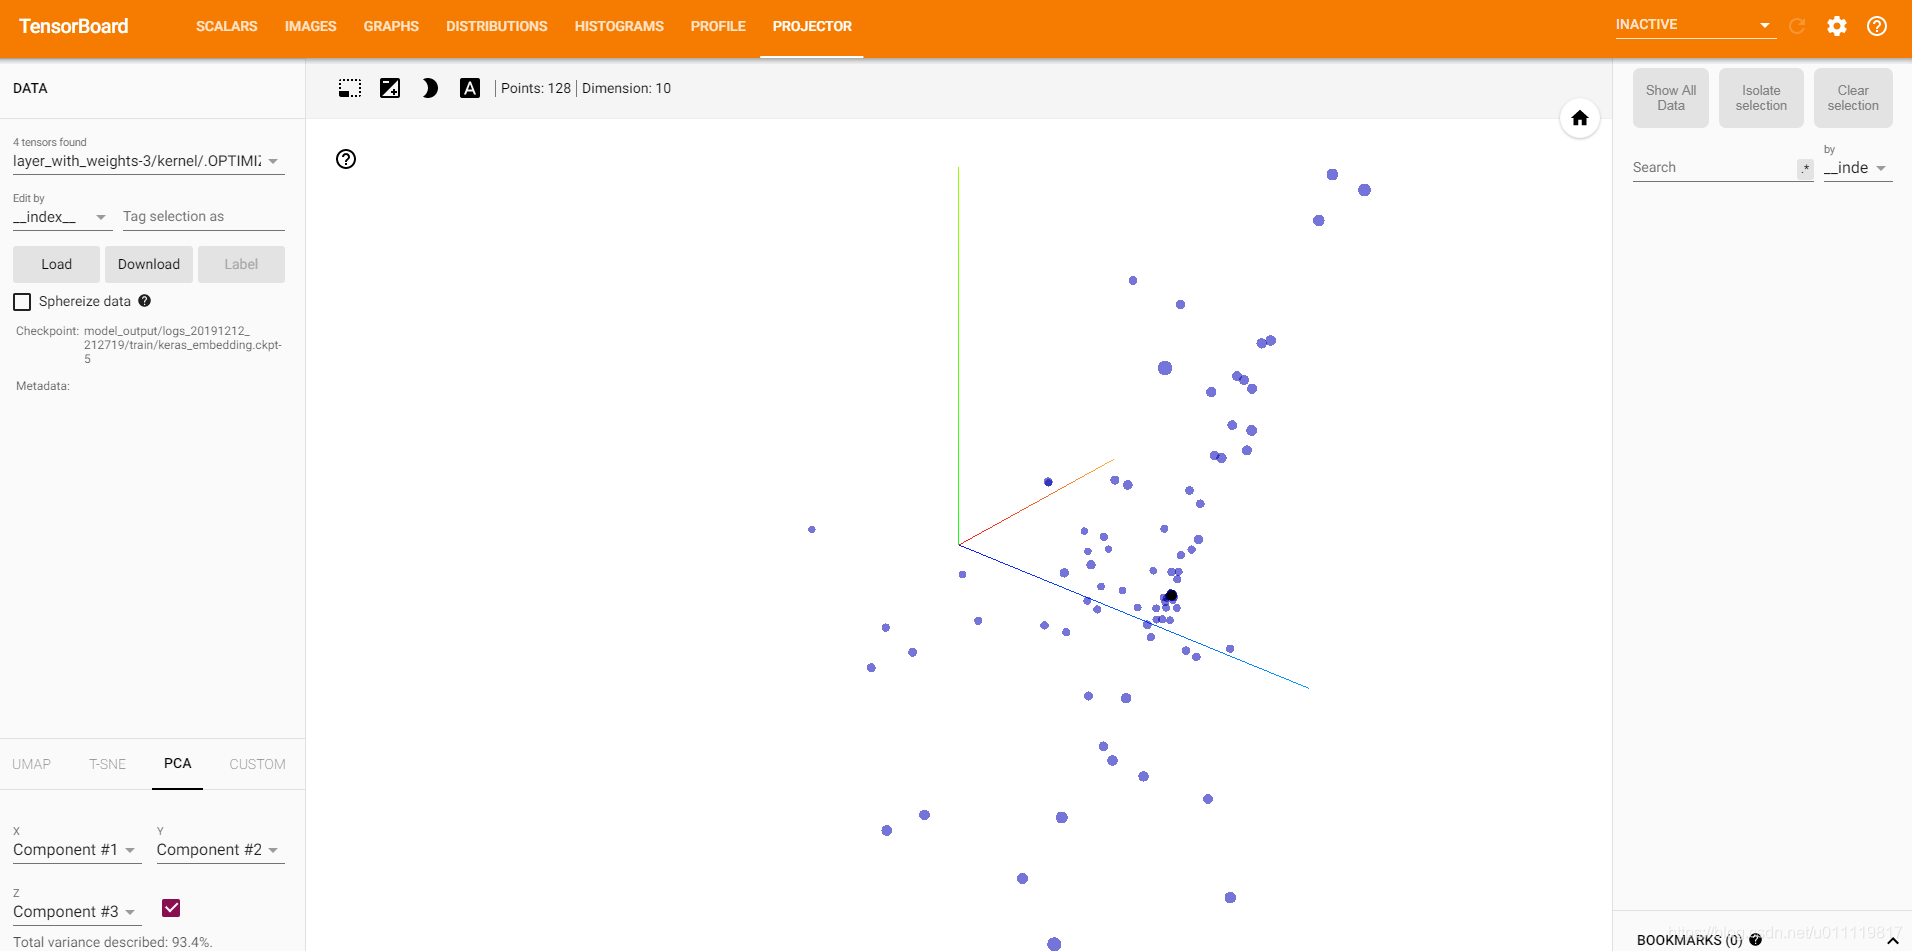
Task: Switch to the GRAPHS tab
Action: 391,27
